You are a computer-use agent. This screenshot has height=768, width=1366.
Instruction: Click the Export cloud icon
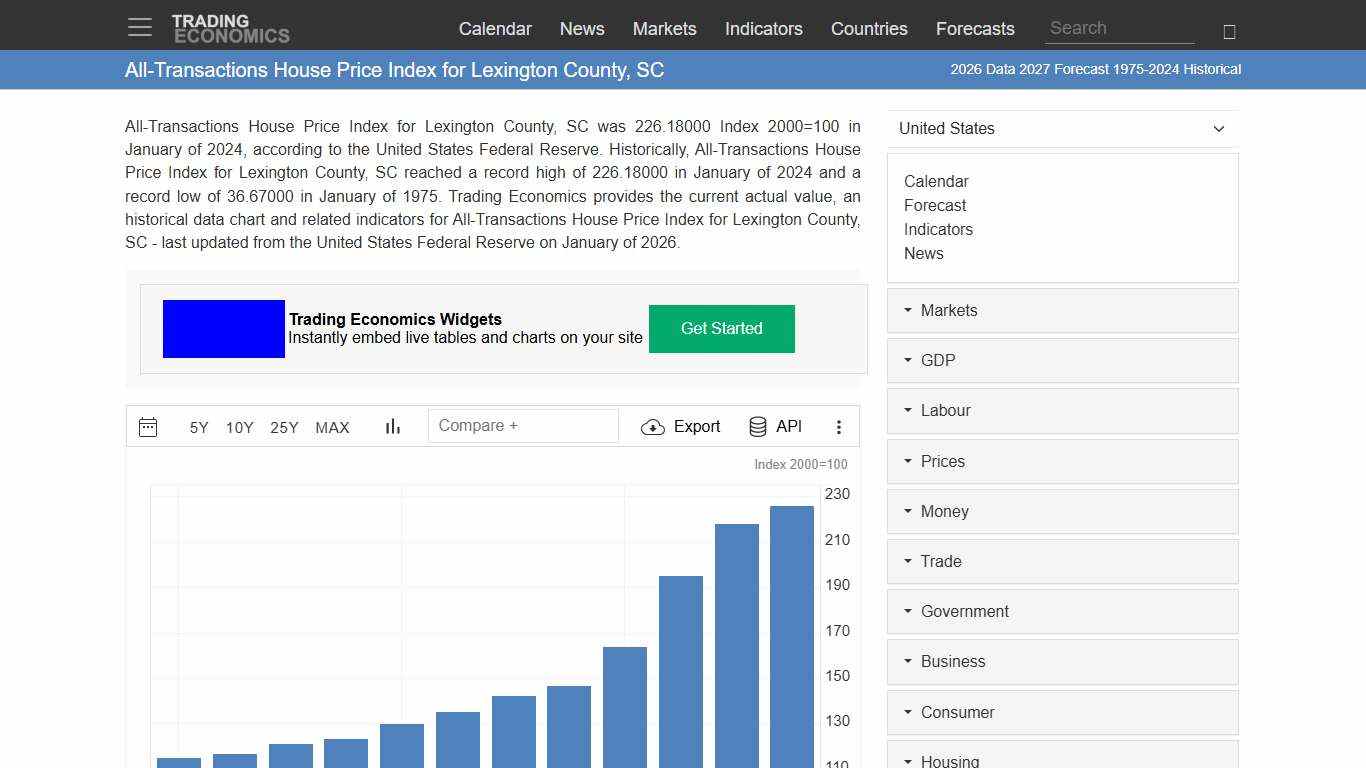pyautogui.click(x=653, y=427)
